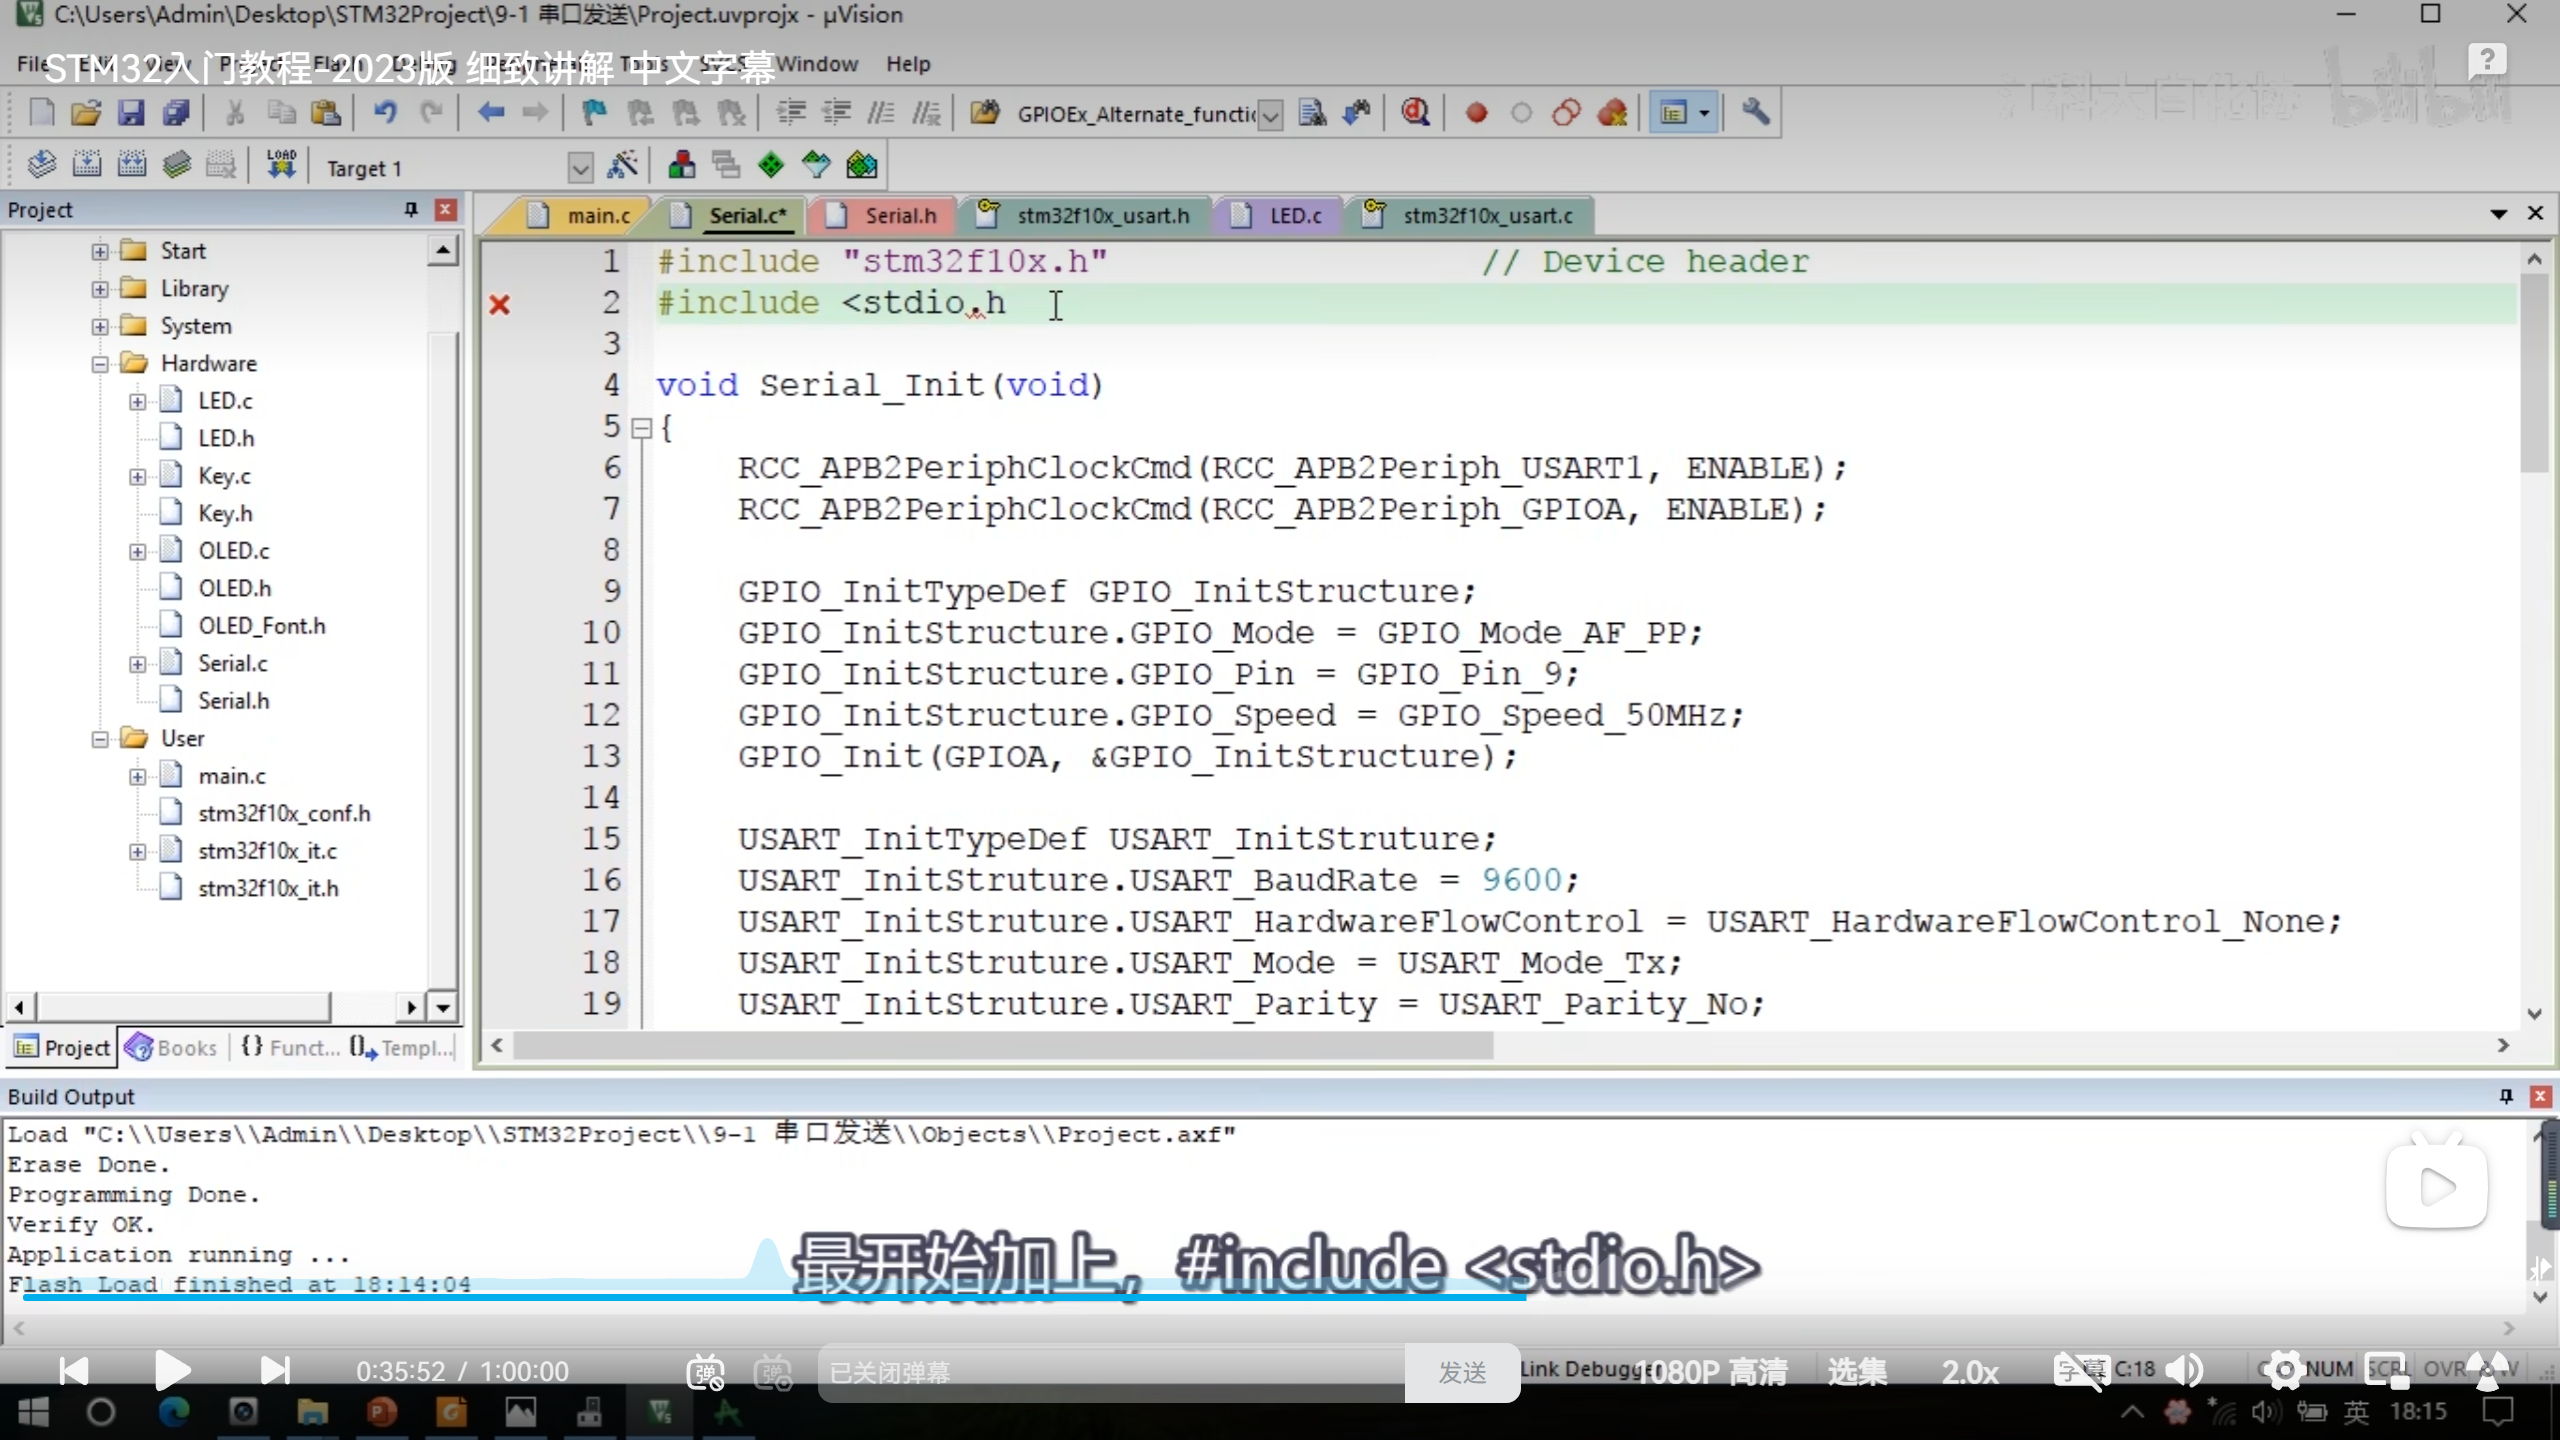Click the Configuration wrench icon
This screenshot has width=2560, height=1440.
[x=1755, y=113]
